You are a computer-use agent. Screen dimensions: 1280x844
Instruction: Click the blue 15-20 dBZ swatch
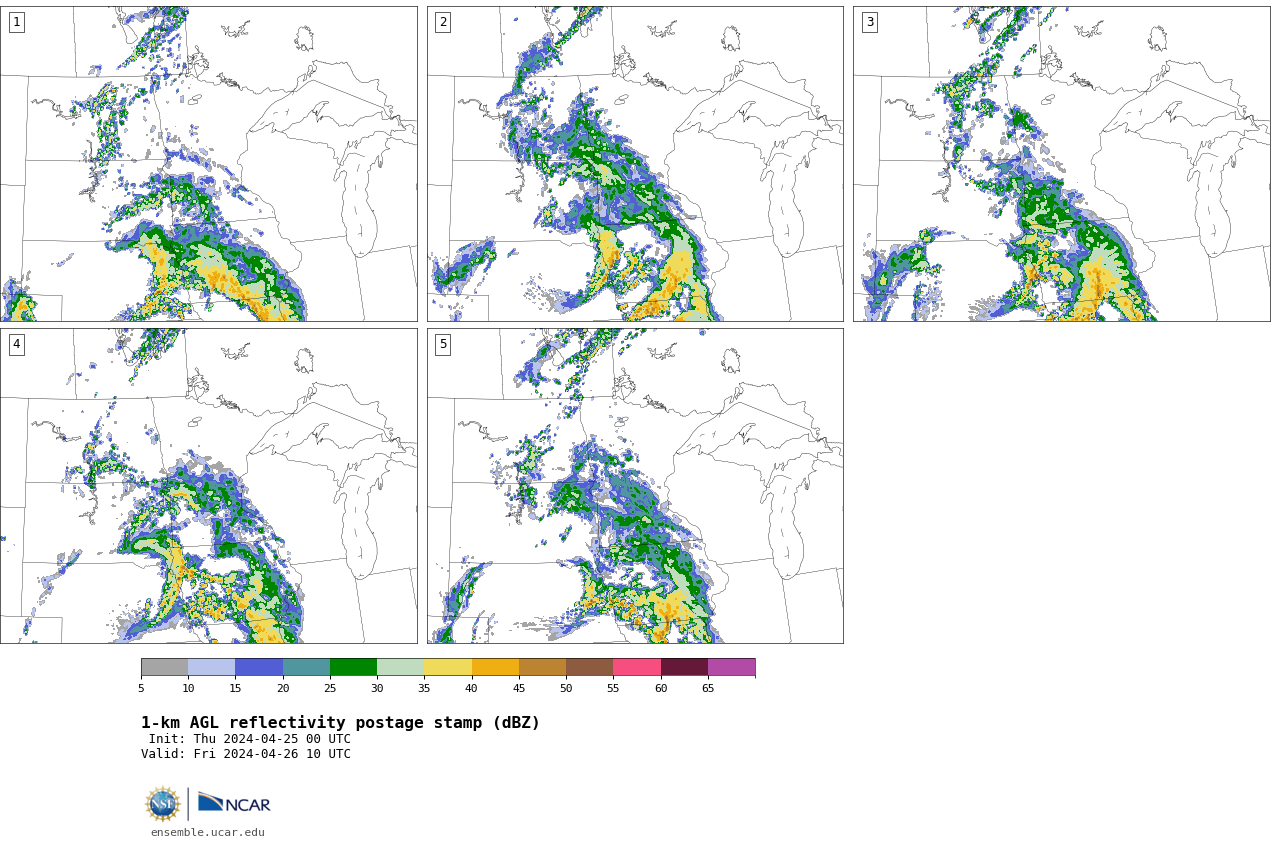coord(259,667)
